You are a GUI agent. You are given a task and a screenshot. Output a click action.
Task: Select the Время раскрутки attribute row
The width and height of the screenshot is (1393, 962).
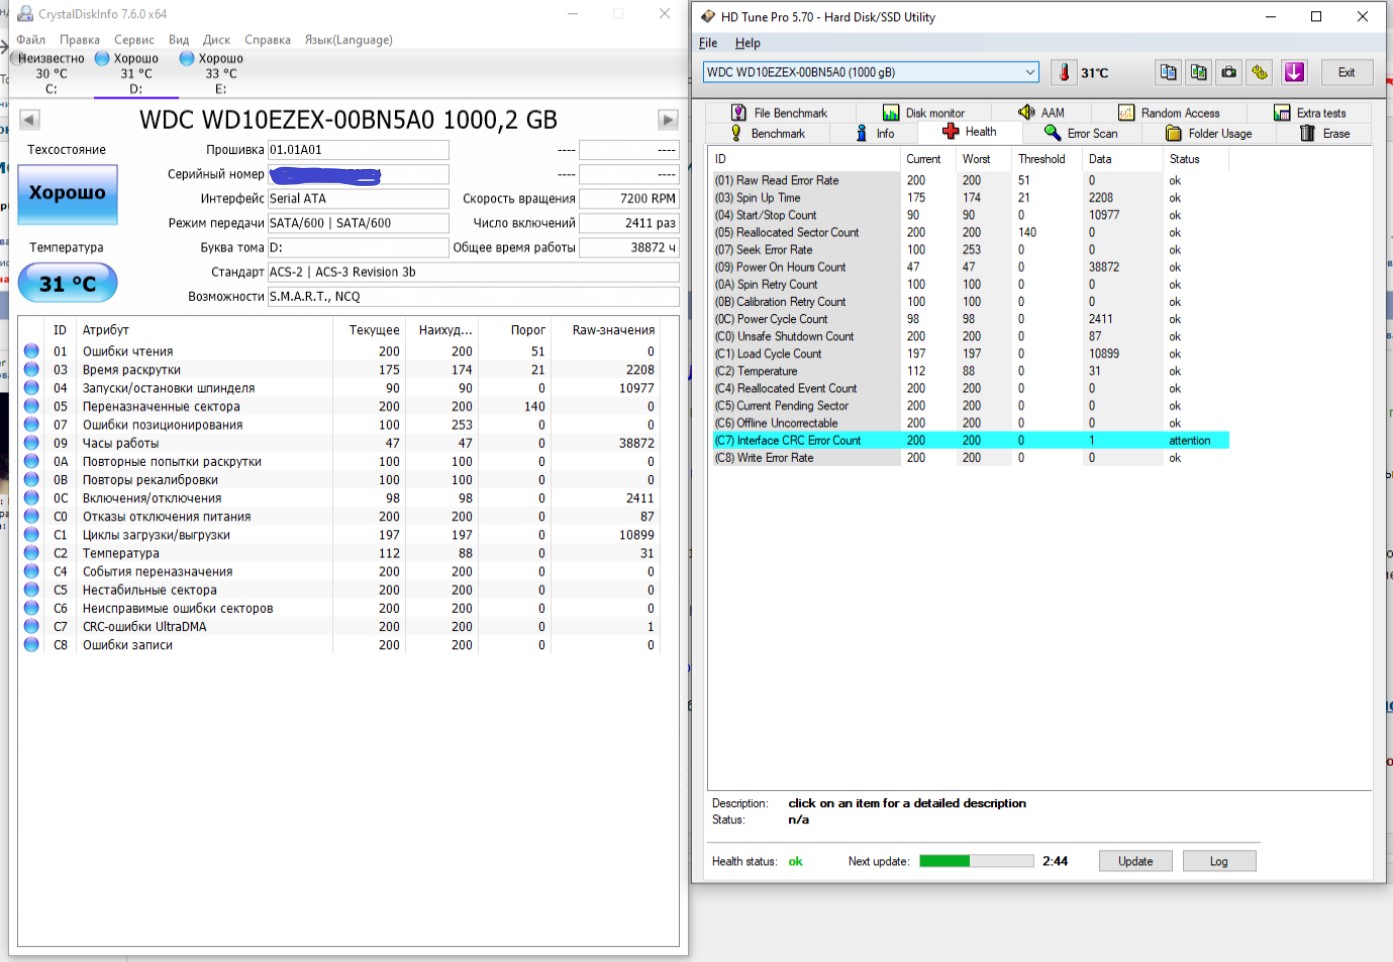340,370
